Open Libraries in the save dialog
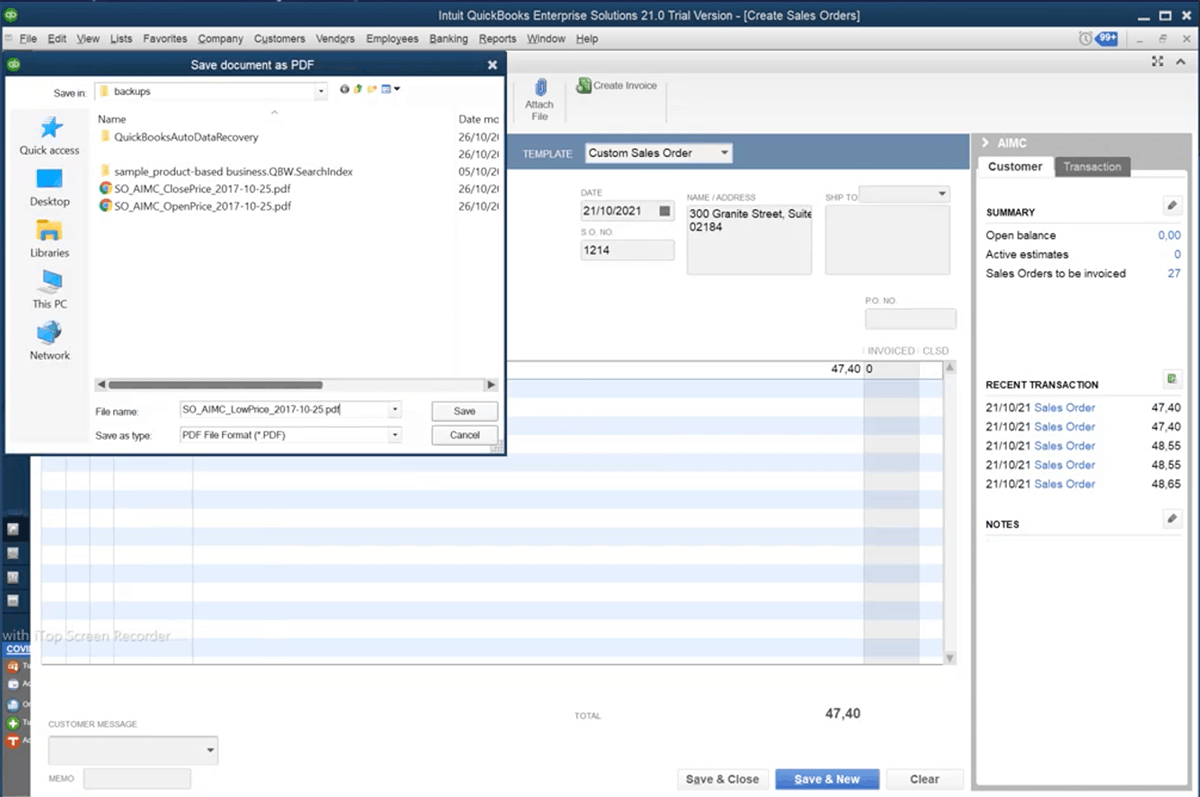The height and width of the screenshot is (797, 1200). click(x=49, y=239)
